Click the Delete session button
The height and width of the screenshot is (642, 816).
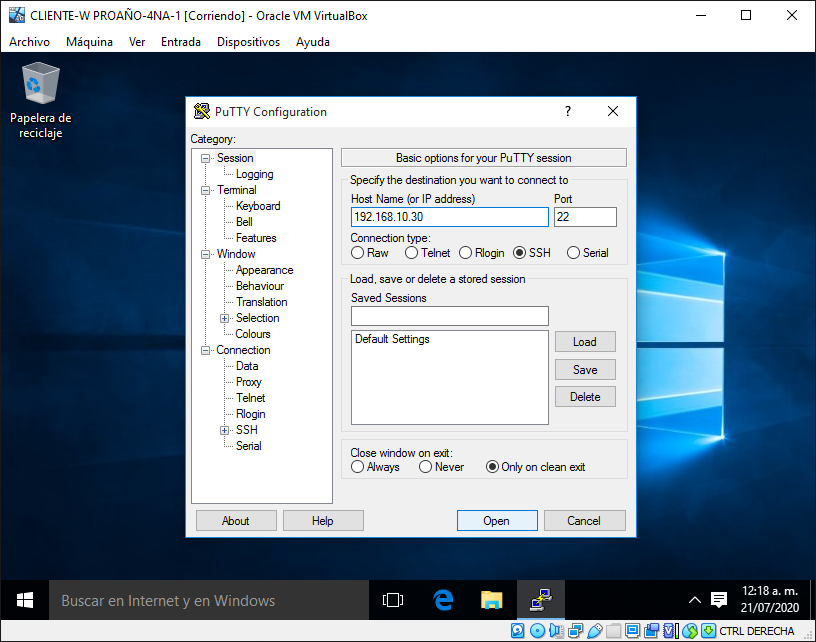click(585, 396)
